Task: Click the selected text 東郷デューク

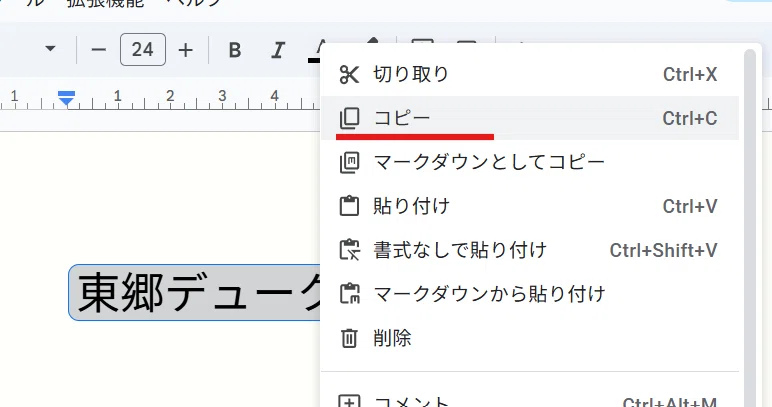Action: (195, 293)
